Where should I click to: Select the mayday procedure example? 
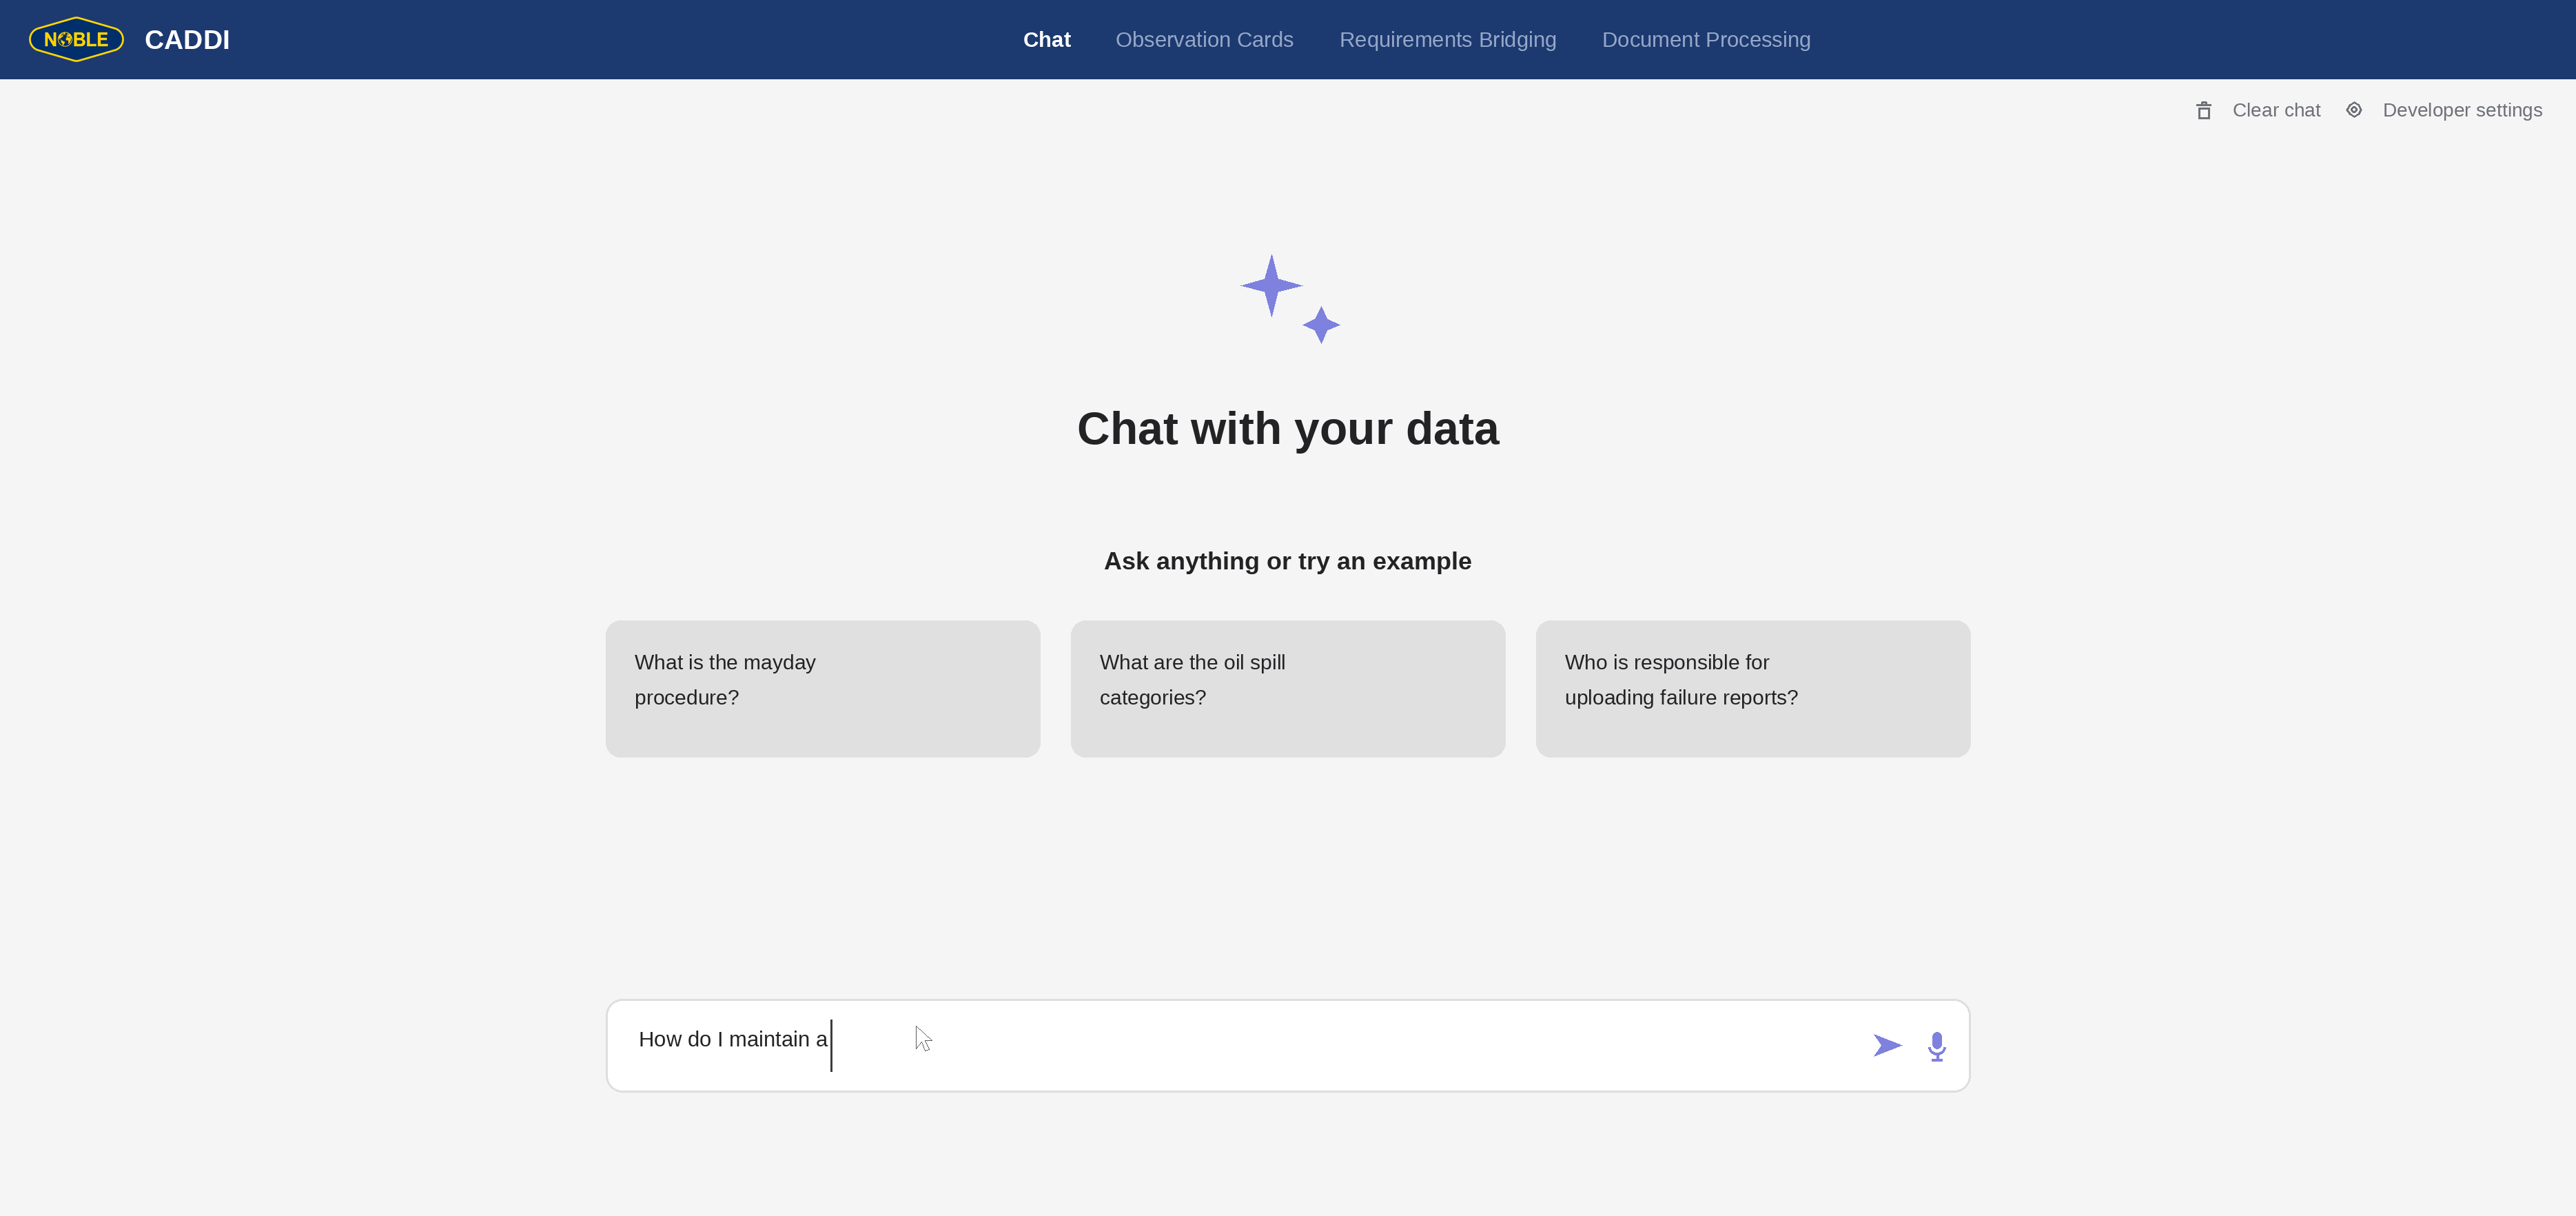click(822, 689)
